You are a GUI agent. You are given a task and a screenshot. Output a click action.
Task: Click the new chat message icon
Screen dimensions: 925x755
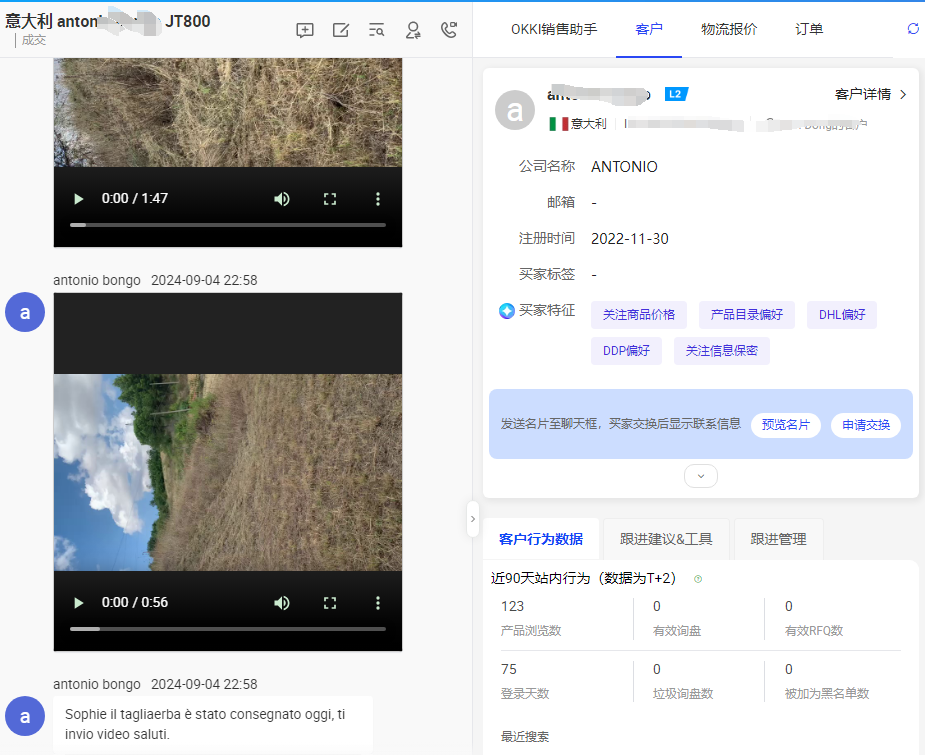(305, 30)
